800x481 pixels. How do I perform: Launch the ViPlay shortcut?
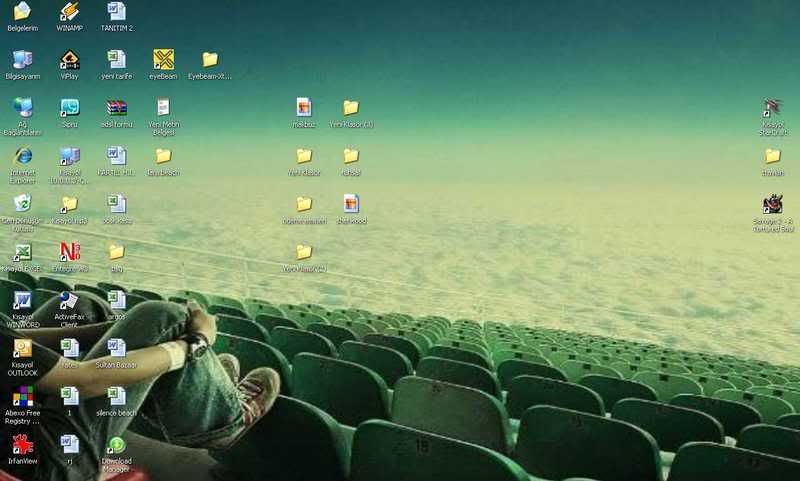69,59
